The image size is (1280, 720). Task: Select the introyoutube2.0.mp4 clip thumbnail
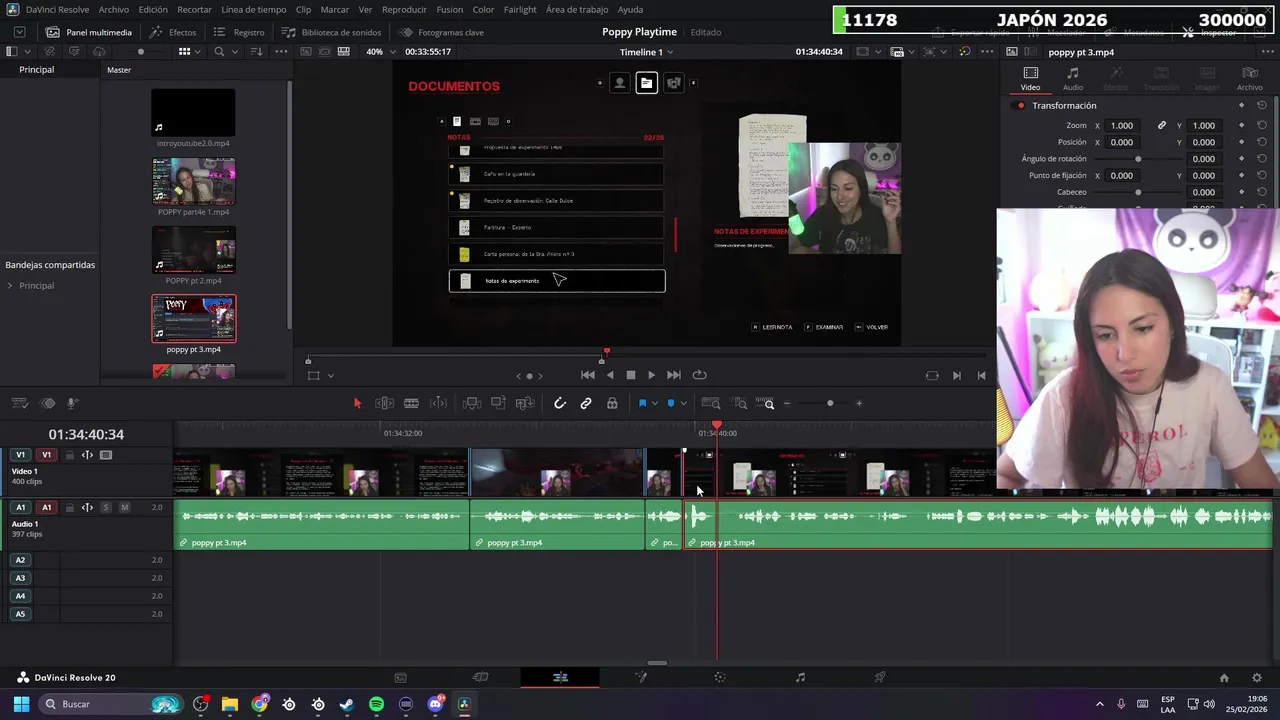(193, 112)
